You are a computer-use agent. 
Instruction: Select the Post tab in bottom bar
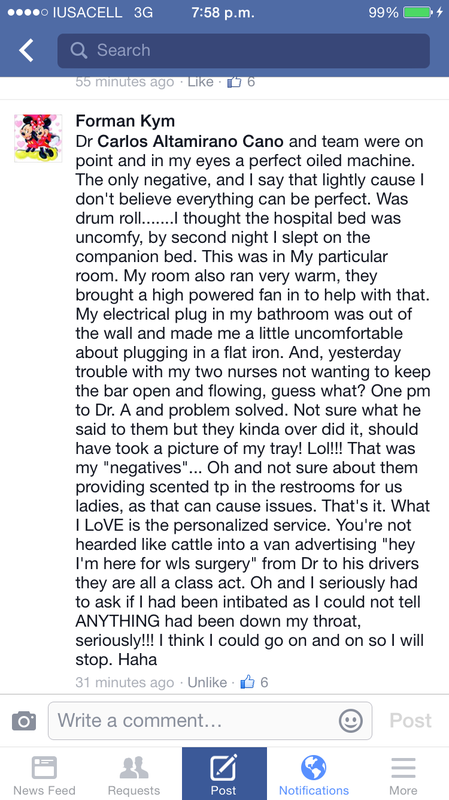point(224,773)
